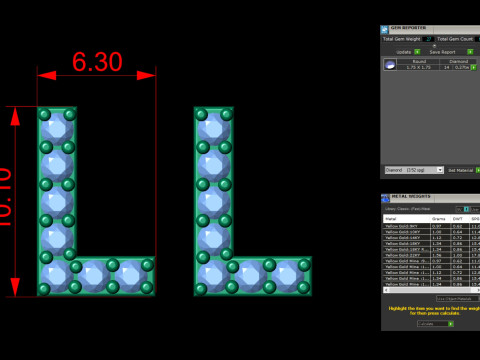Select the Yellow Gold 10KY row

432,232
